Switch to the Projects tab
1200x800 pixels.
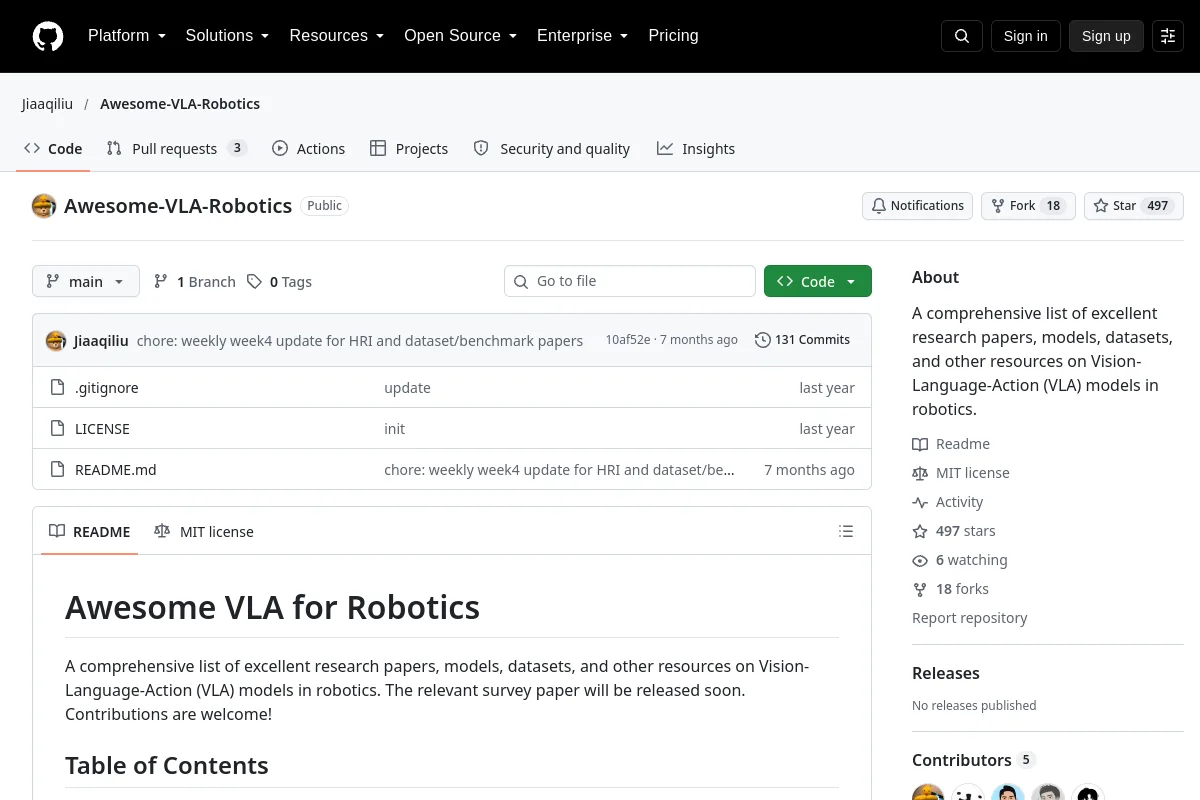click(x=409, y=149)
